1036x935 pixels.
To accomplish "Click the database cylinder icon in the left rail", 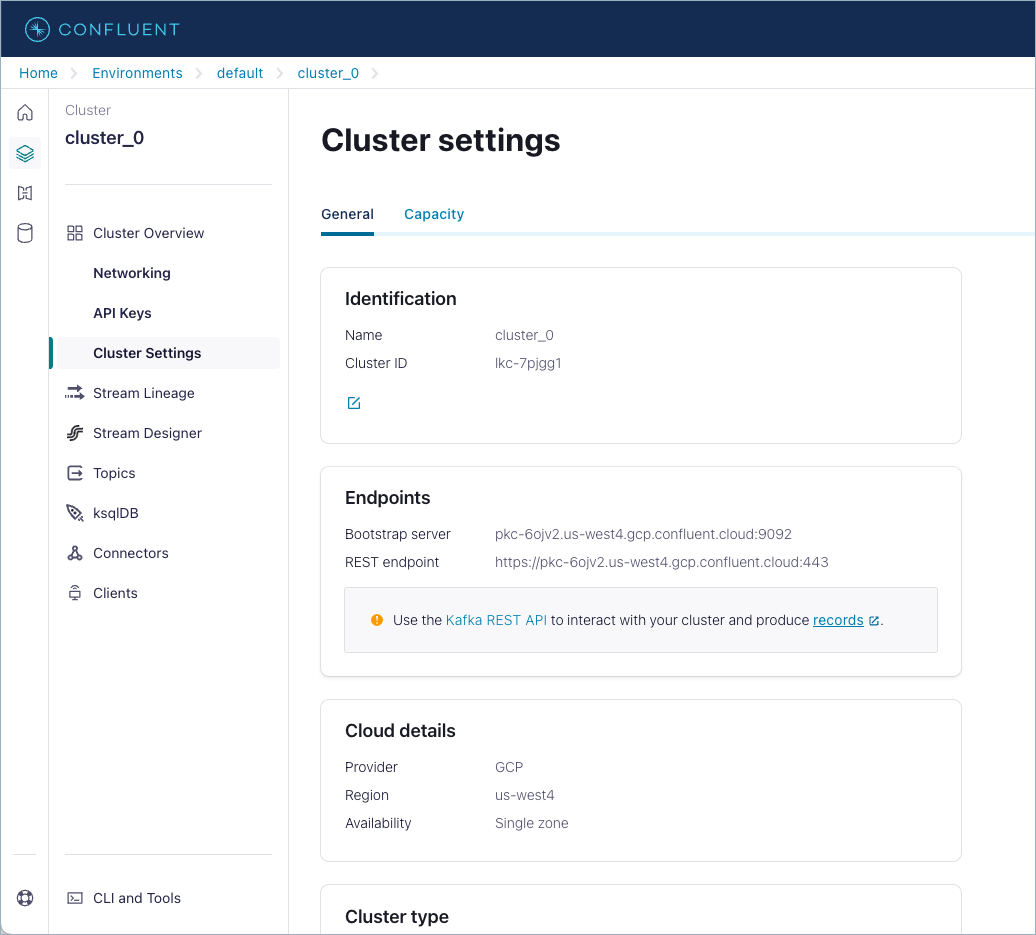I will coord(24,233).
